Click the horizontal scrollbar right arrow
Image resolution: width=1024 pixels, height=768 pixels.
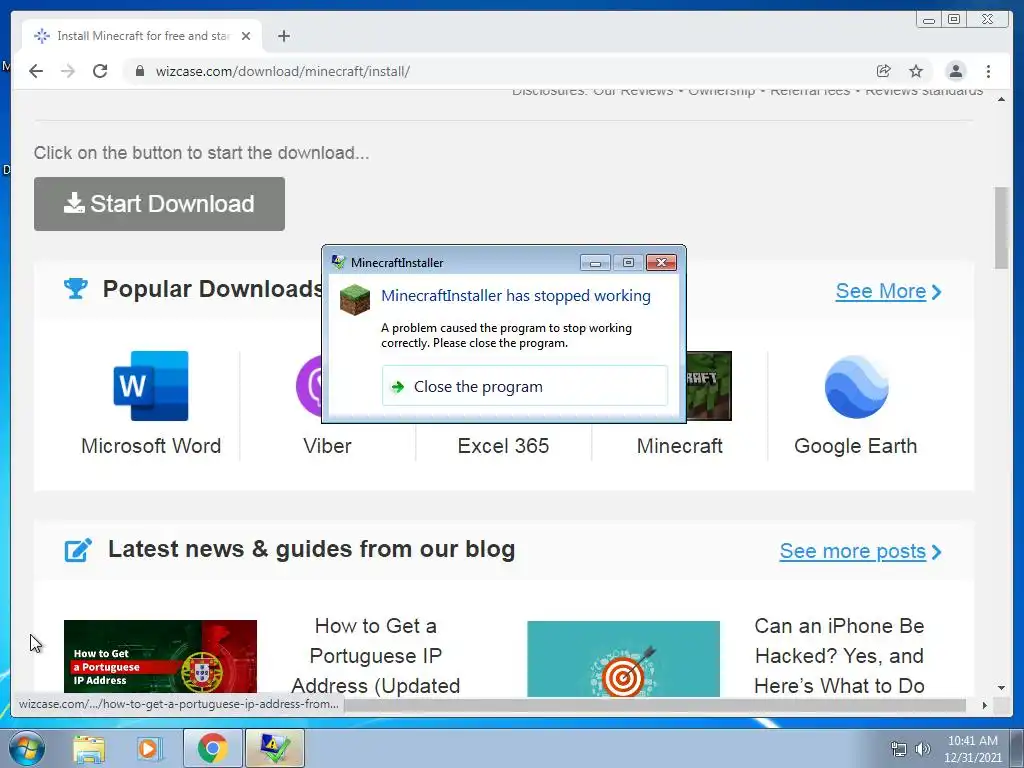coord(984,705)
